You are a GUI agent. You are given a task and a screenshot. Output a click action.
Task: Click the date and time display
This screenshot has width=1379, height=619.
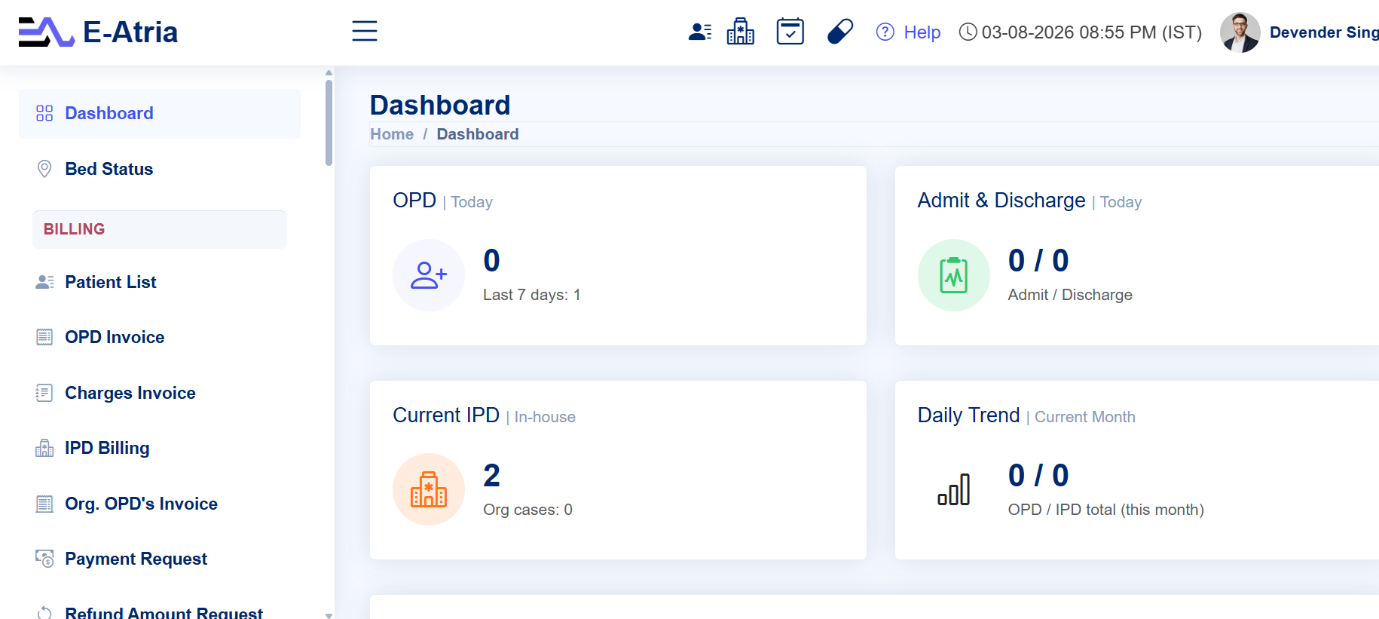[1092, 32]
